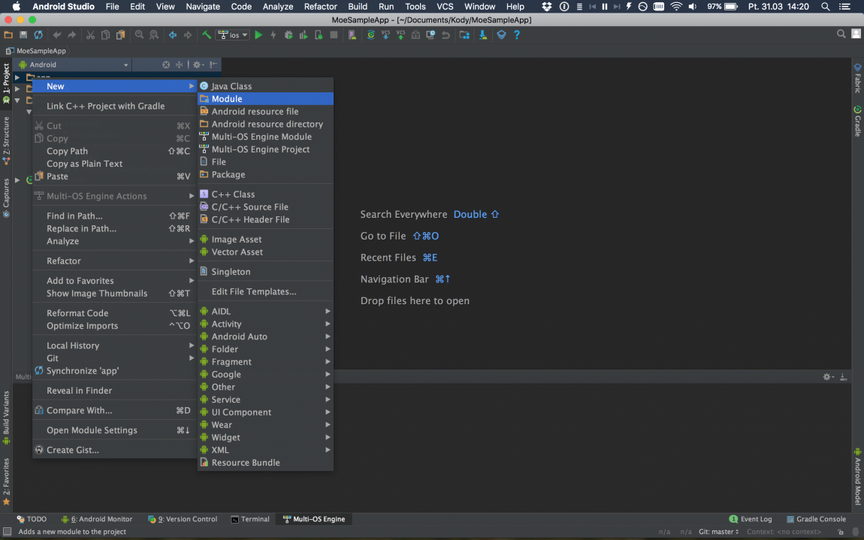The width and height of the screenshot is (864, 540).
Task: Choose Multi-OS Engine Module menu entry
Action: tap(261, 137)
